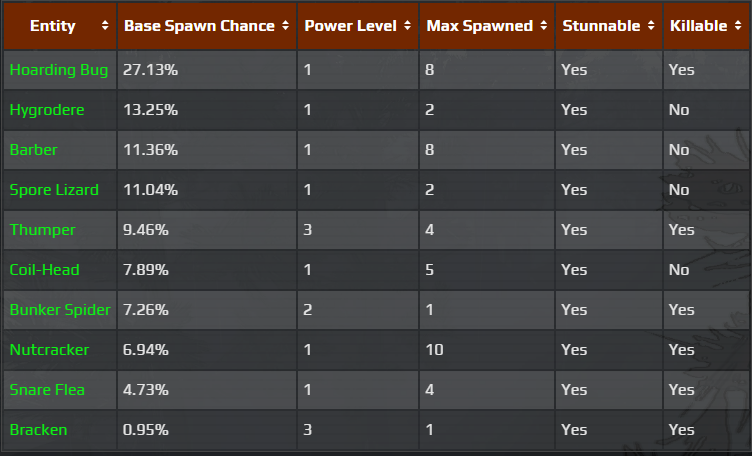Click the Nutcracker max spawned value 10

(434, 350)
